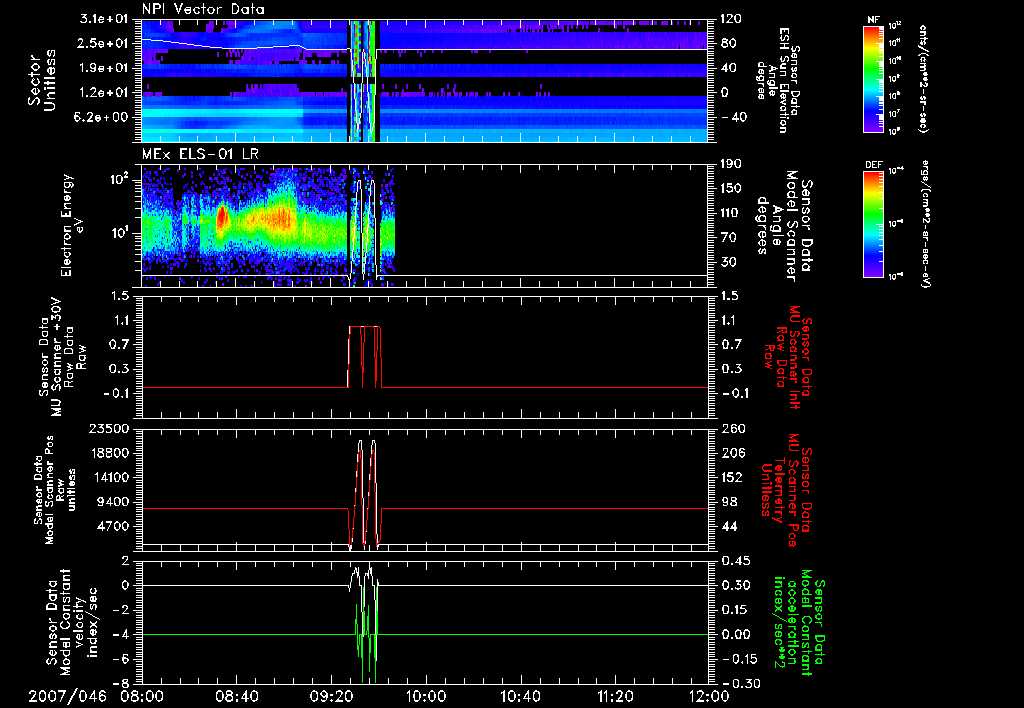The image size is (1024, 708).
Task: Click the MU Scanner +30V Raw Data label
Action: click(63, 357)
